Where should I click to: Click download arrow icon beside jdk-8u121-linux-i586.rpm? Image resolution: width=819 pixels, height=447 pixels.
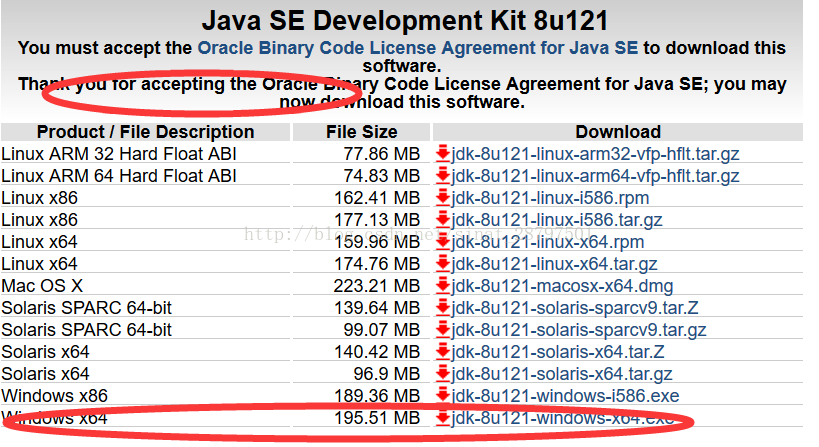point(443,197)
